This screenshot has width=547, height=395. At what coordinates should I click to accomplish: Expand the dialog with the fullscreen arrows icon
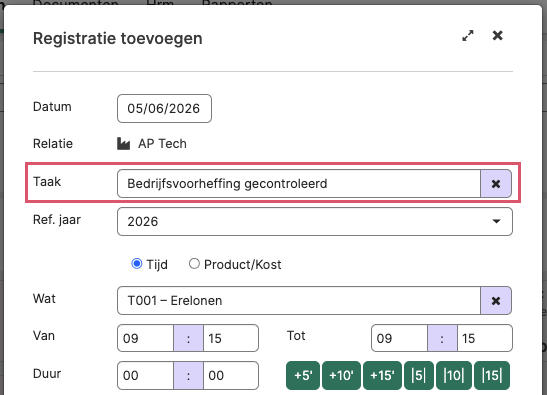coord(467,36)
